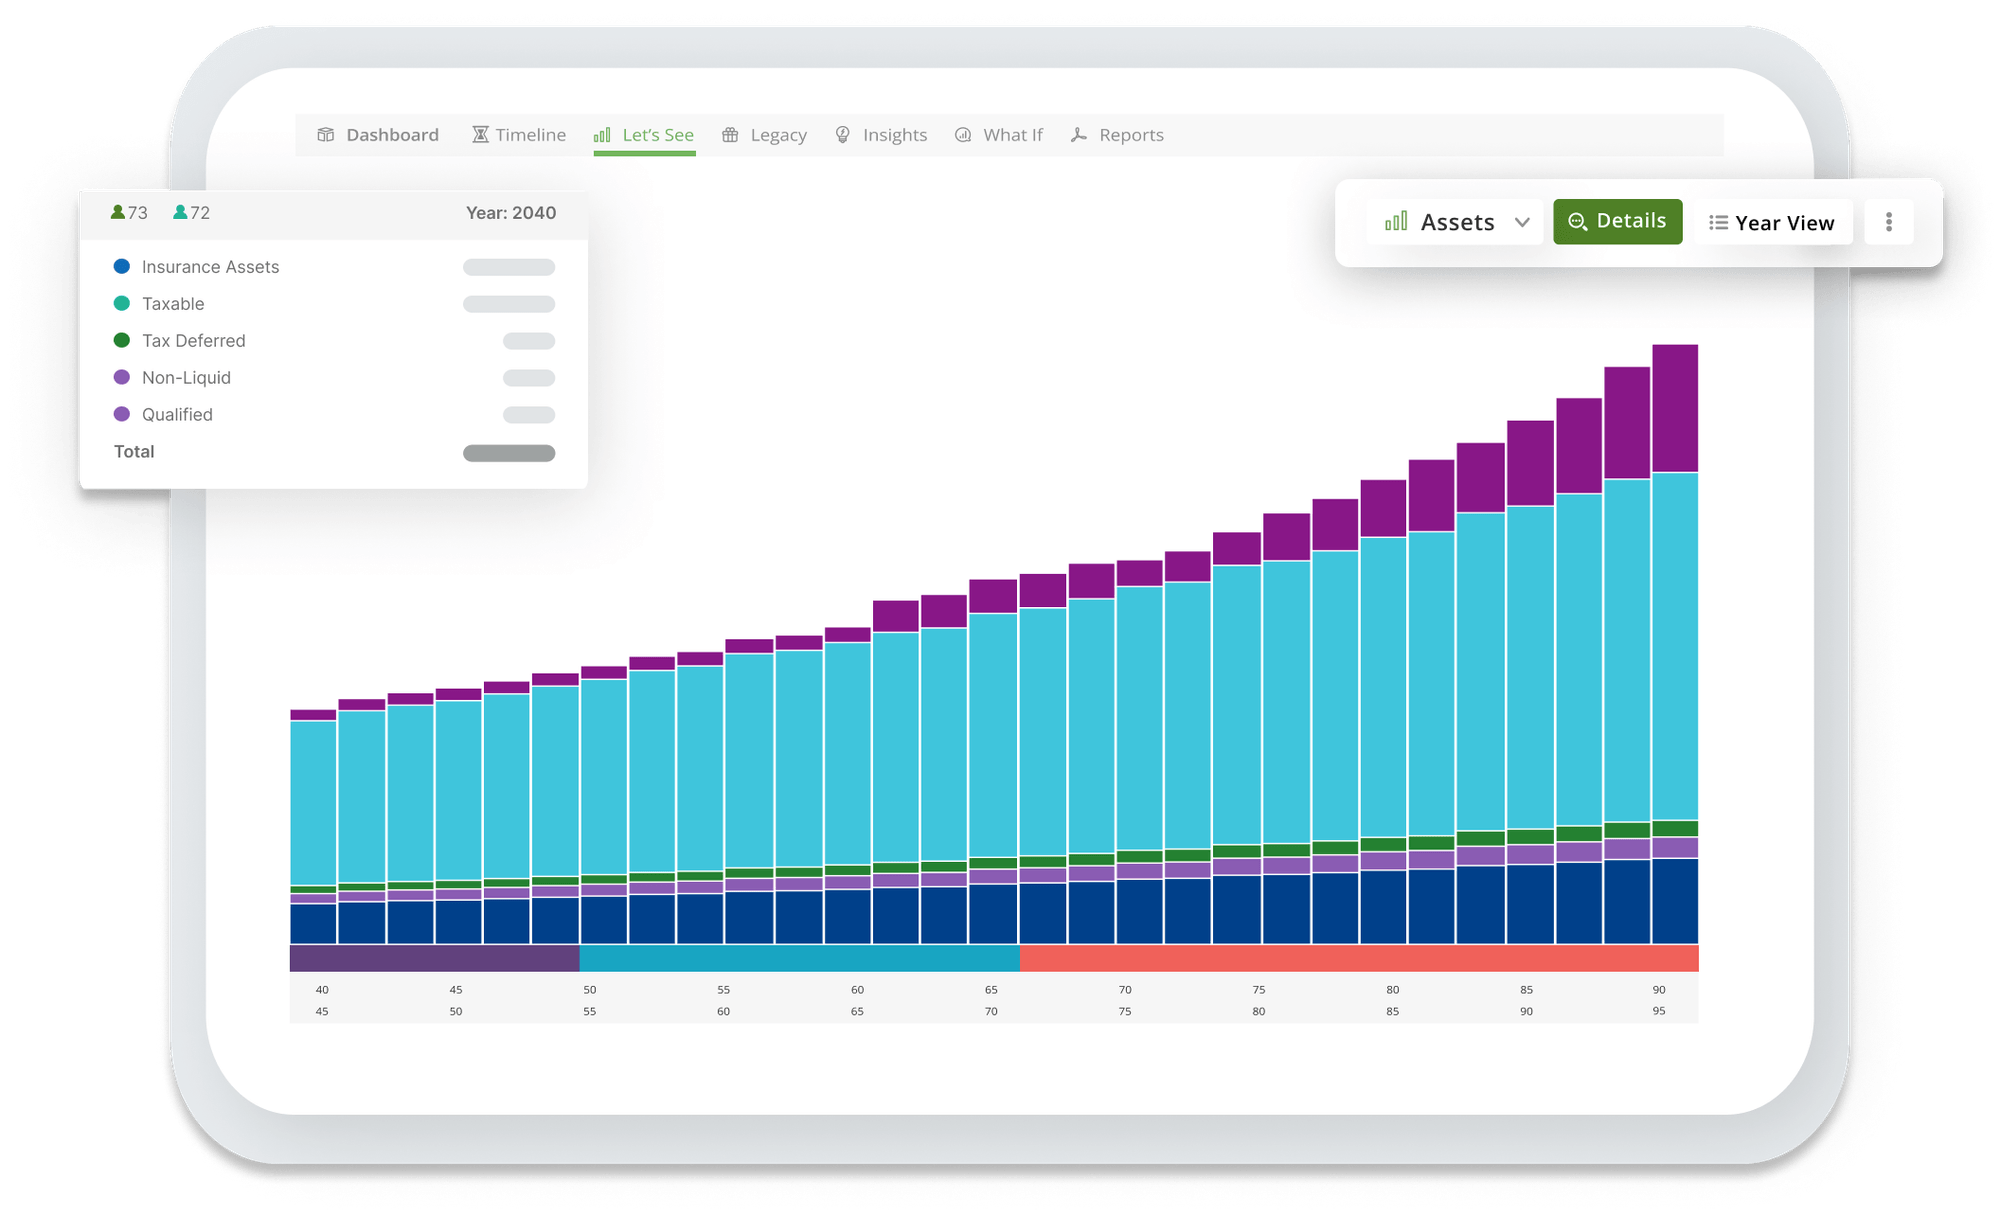2000x1219 pixels.
Task: Expand the chevron beside Assets
Action: (1522, 222)
